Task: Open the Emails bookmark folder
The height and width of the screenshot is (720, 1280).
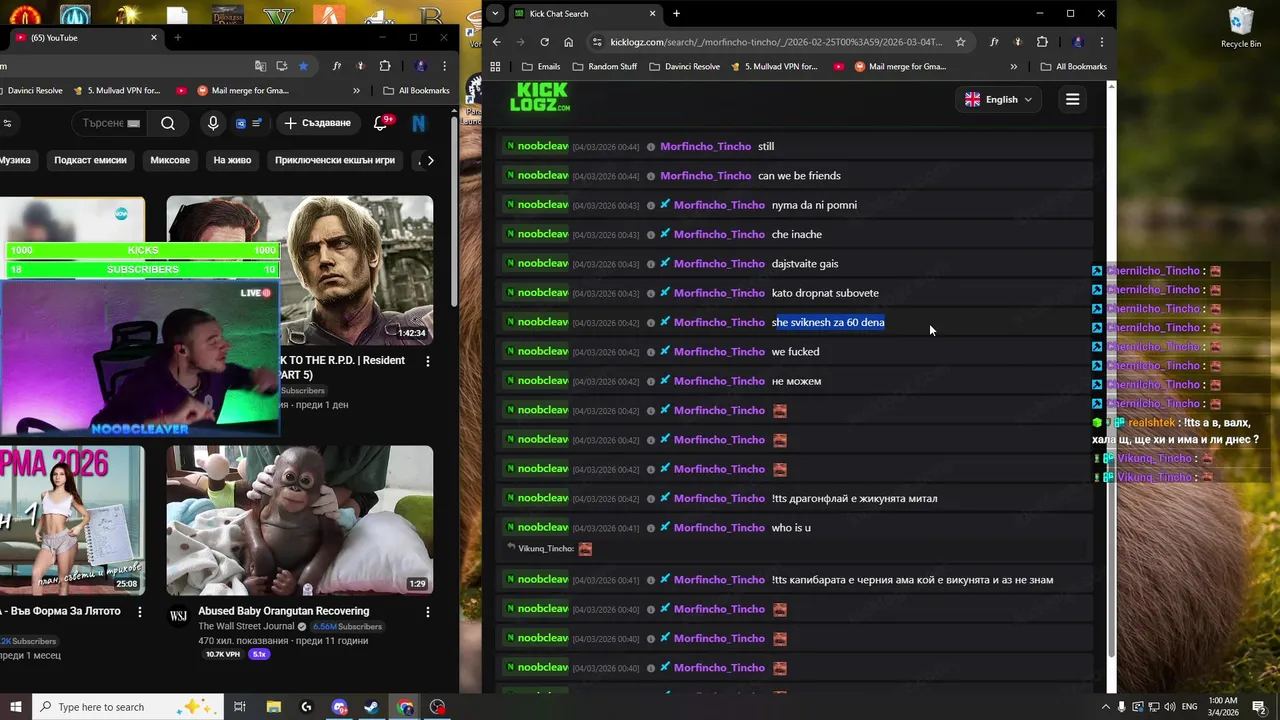Action: point(541,67)
